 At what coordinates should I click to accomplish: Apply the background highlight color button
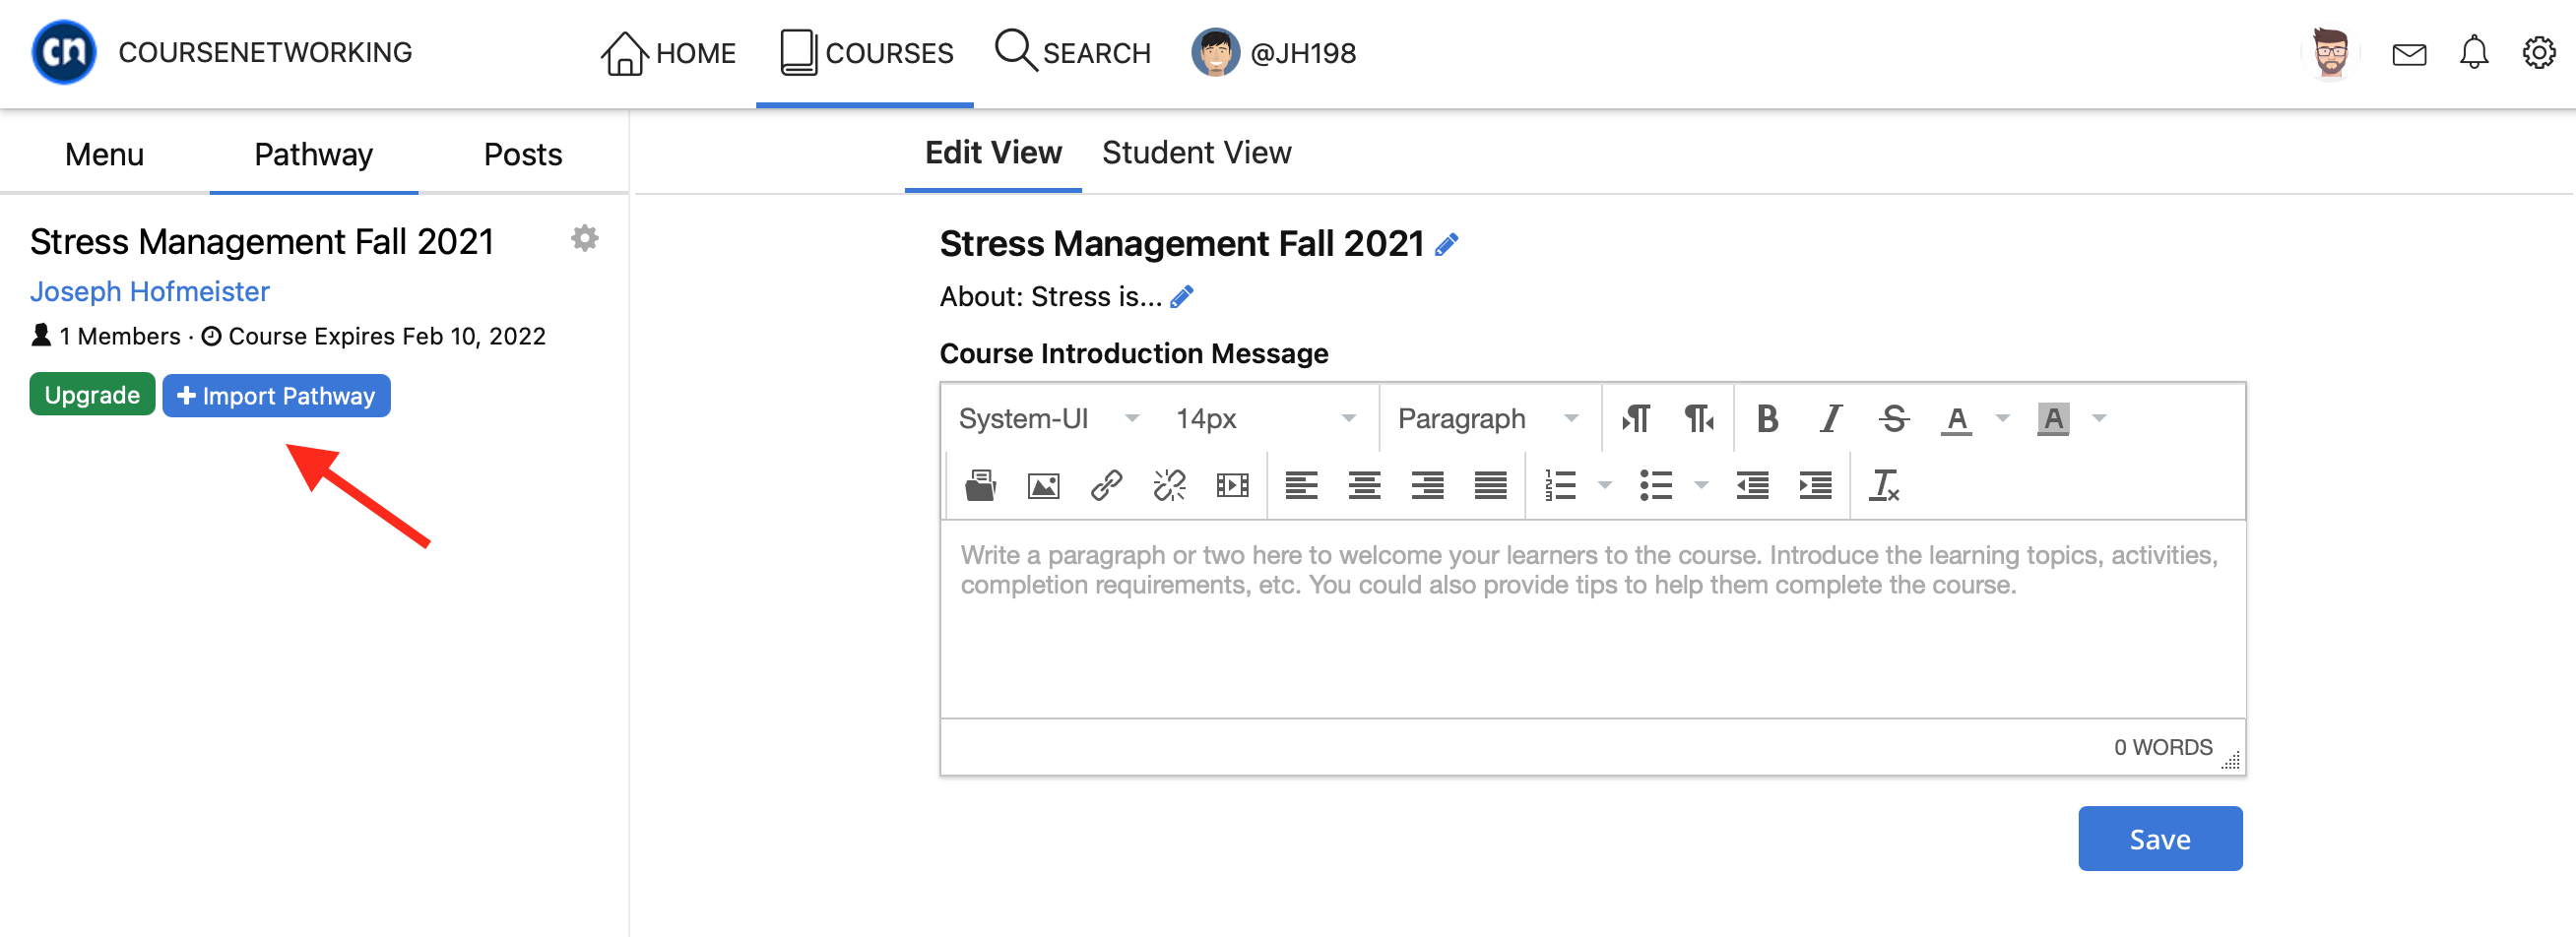pos(2053,418)
